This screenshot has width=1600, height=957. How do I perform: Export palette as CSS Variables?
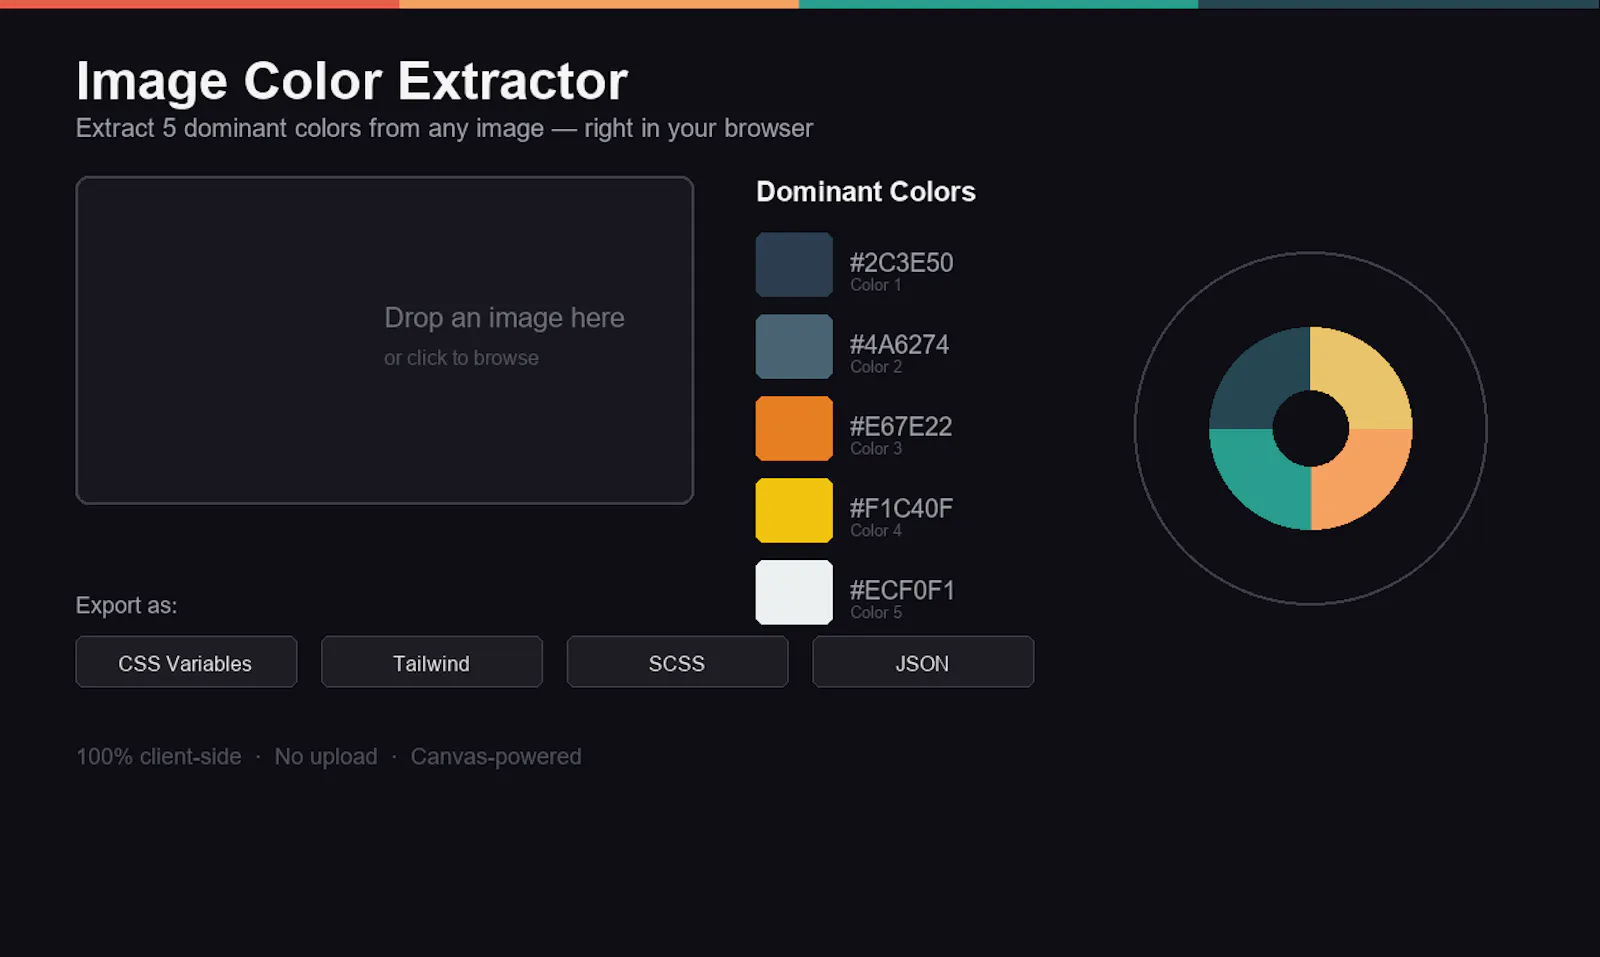pos(186,662)
